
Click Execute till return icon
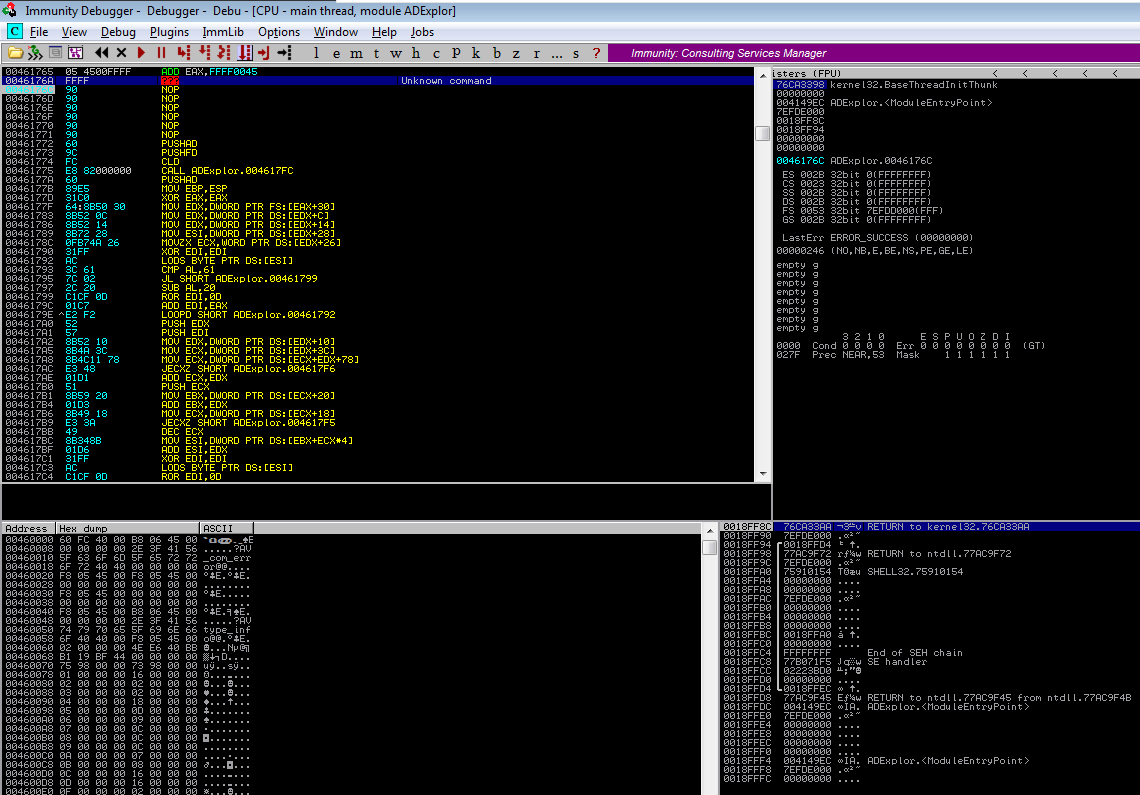pyautogui.click(x=264, y=53)
